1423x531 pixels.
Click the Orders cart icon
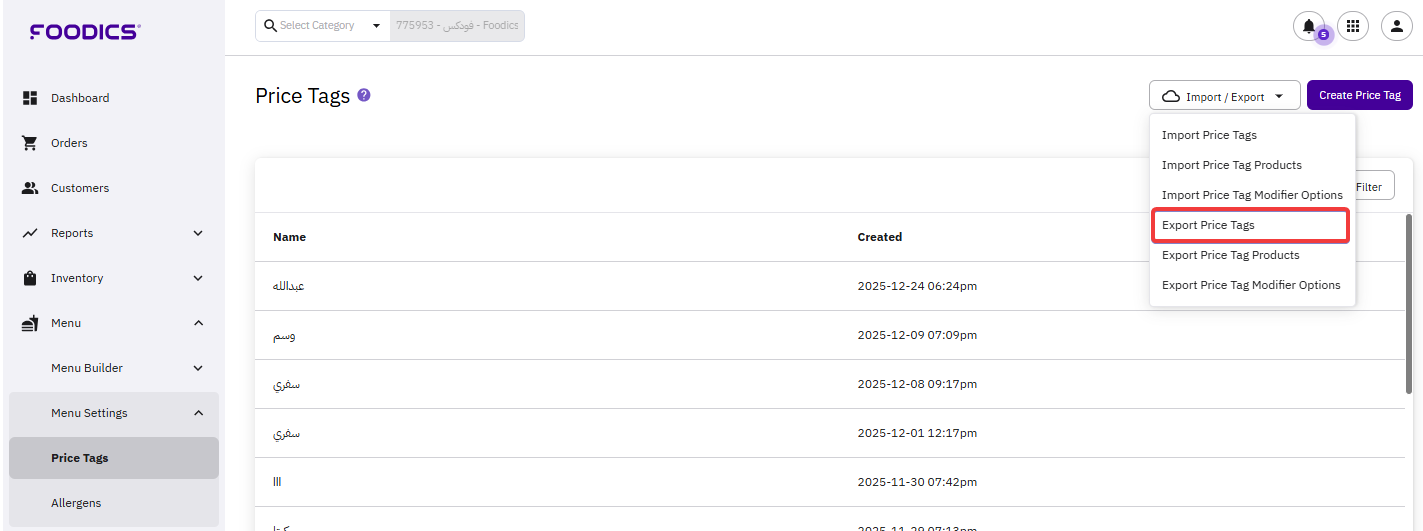(30, 143)
